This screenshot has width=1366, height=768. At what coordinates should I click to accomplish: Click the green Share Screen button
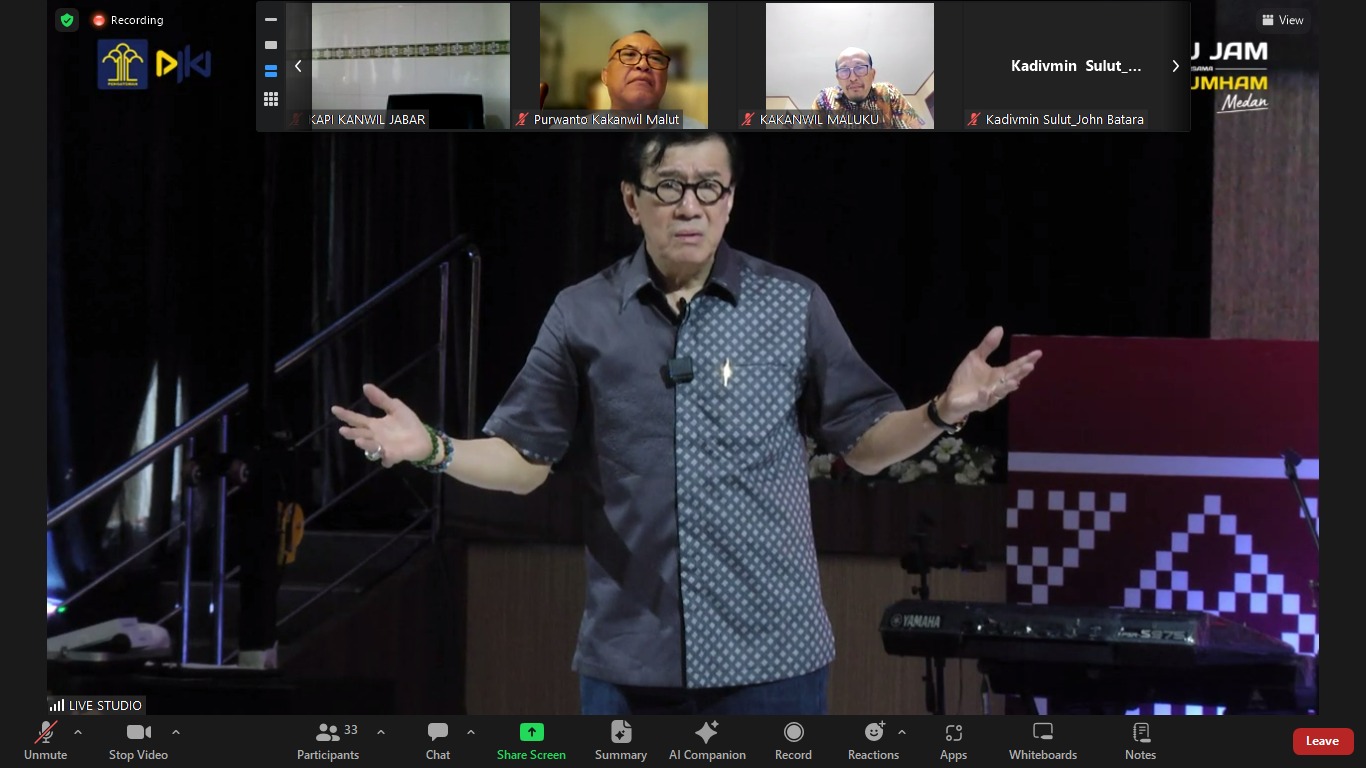pyautogui.click(x=531, y=742)
